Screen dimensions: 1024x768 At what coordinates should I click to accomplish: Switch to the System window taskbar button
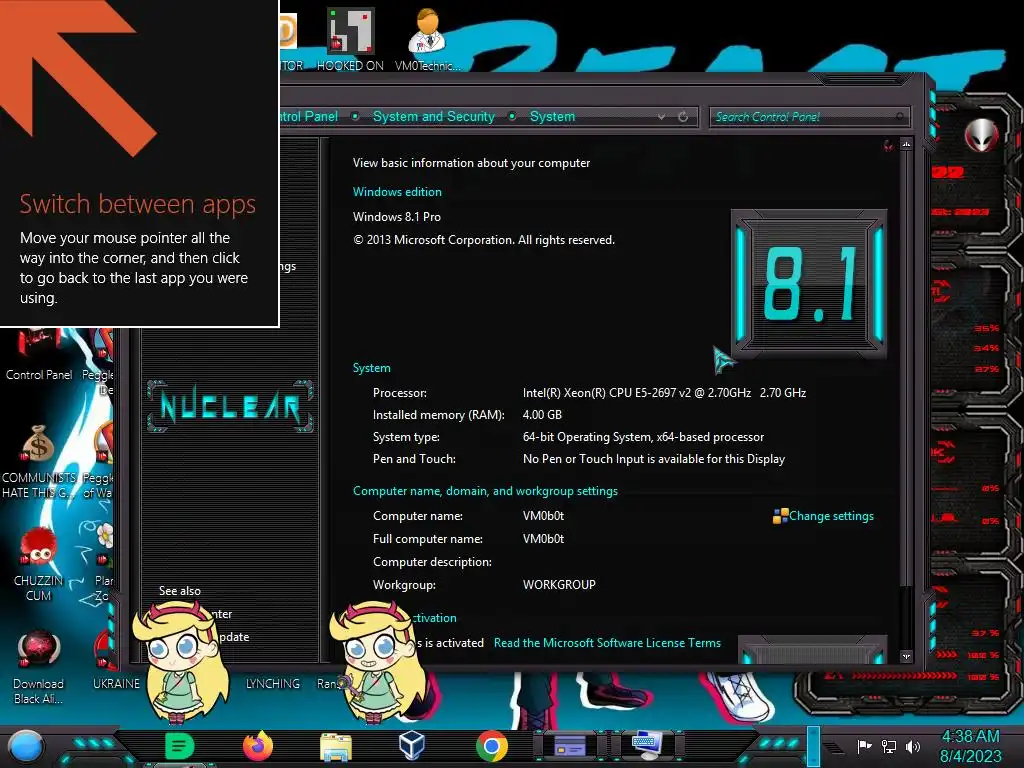click(647, 745)
